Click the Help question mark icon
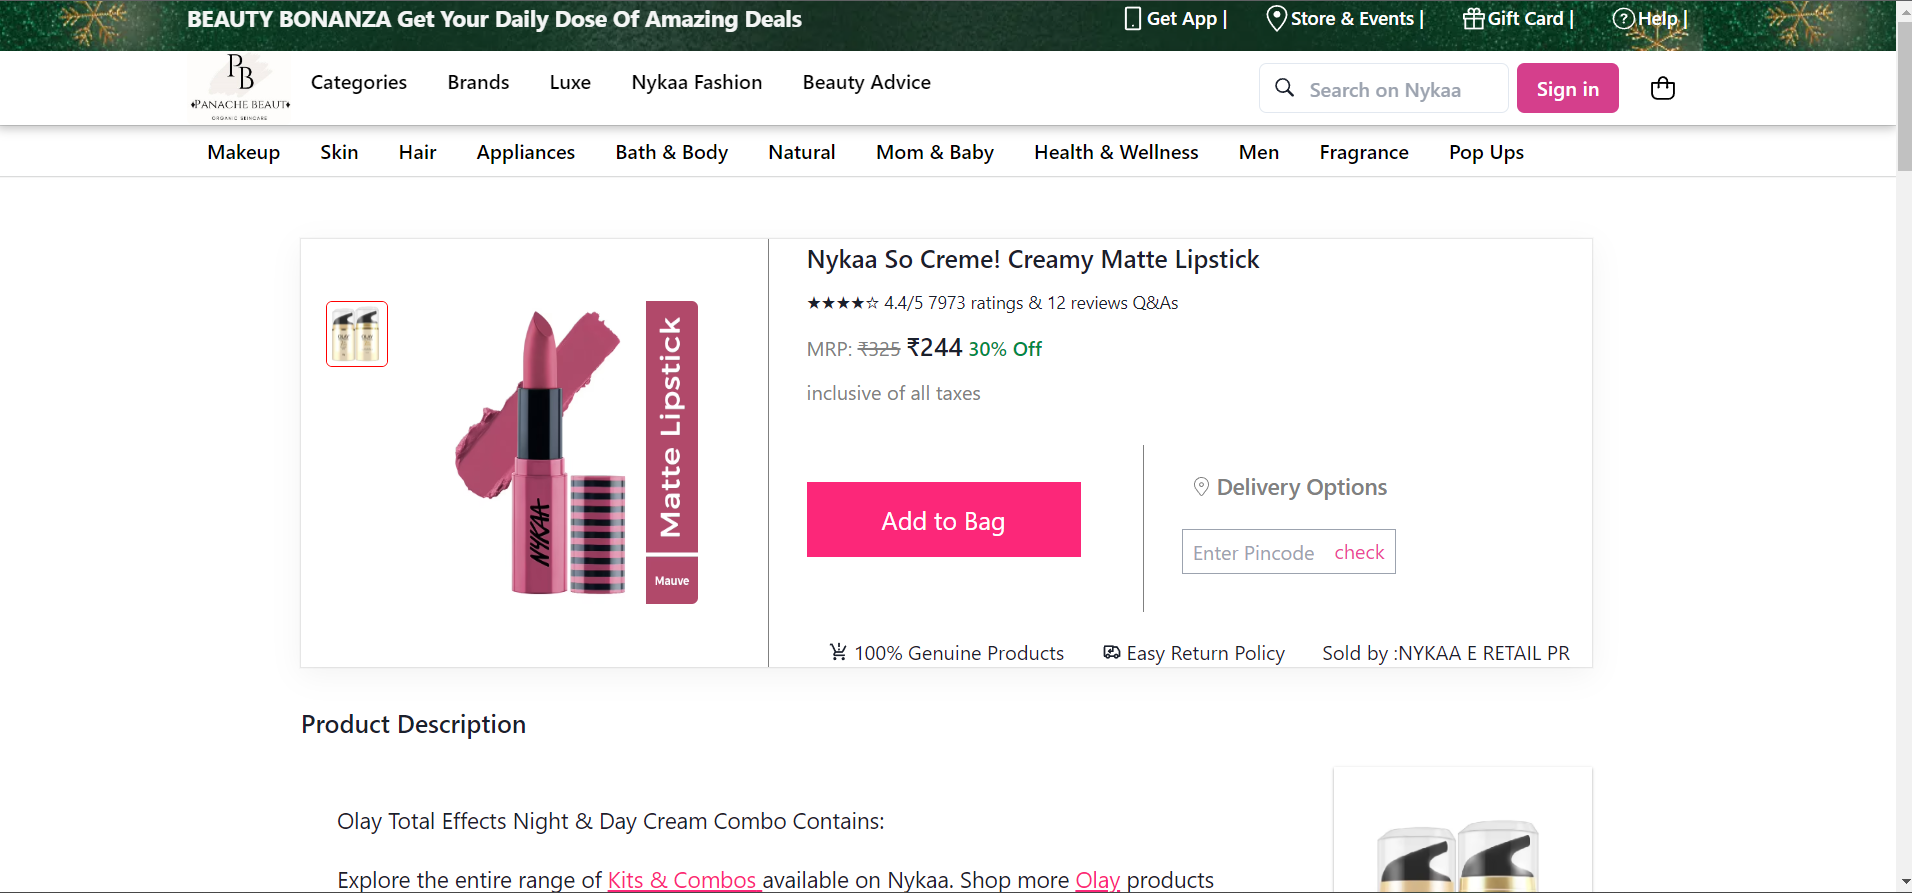 (1623, 18)
